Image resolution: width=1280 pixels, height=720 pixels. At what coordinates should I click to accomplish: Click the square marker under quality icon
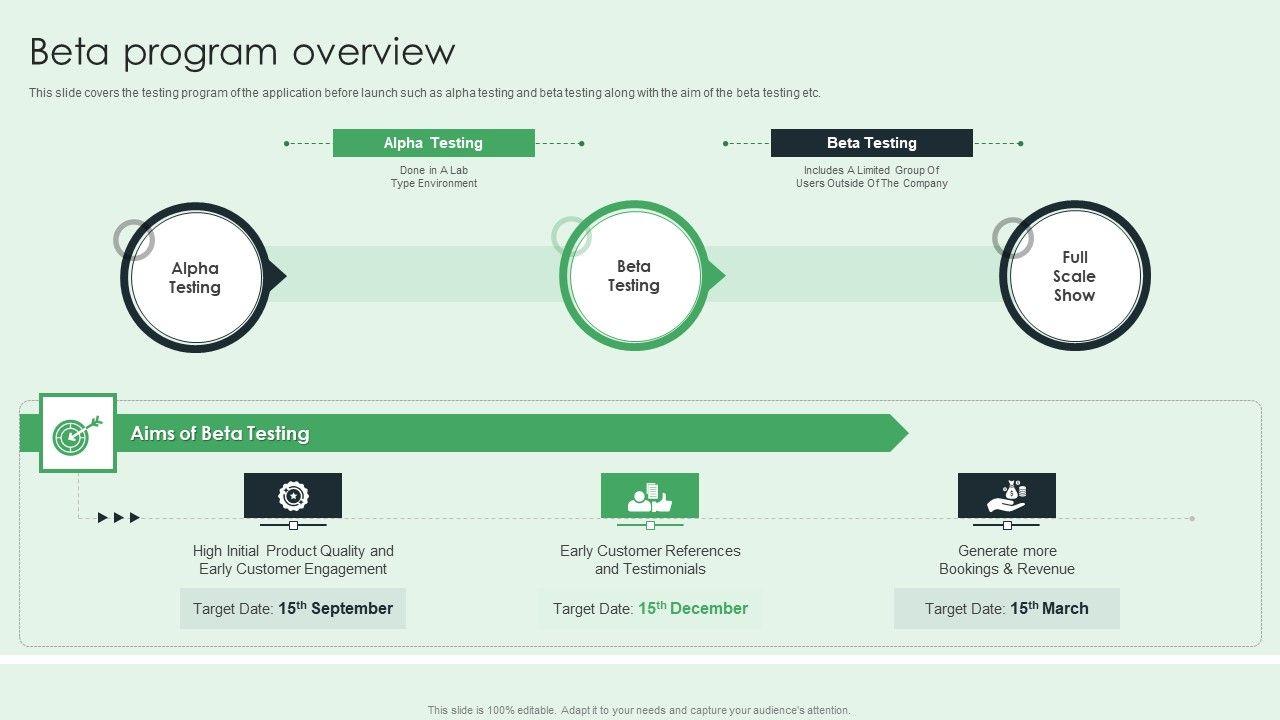293,525
